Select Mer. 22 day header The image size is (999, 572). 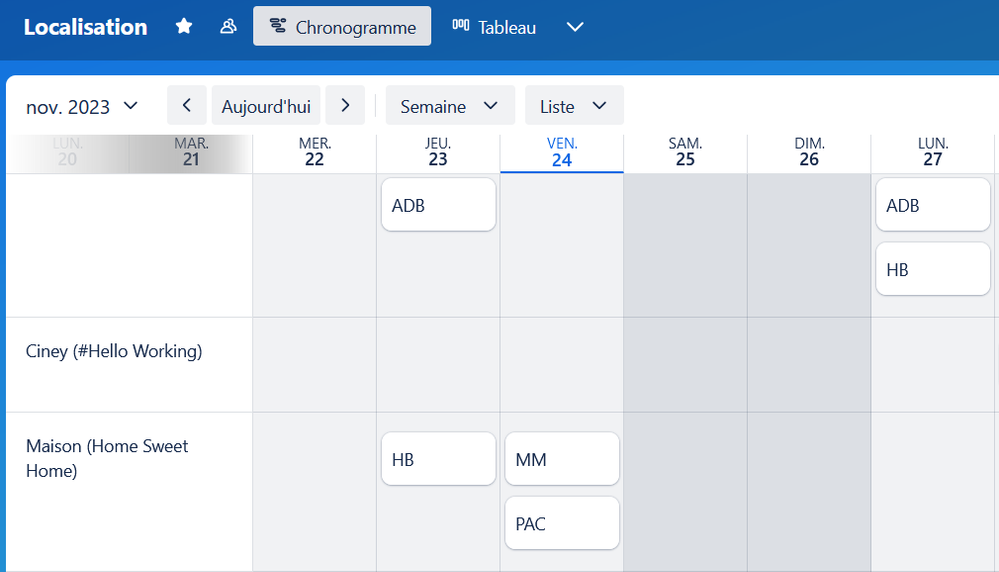(315, 153)
